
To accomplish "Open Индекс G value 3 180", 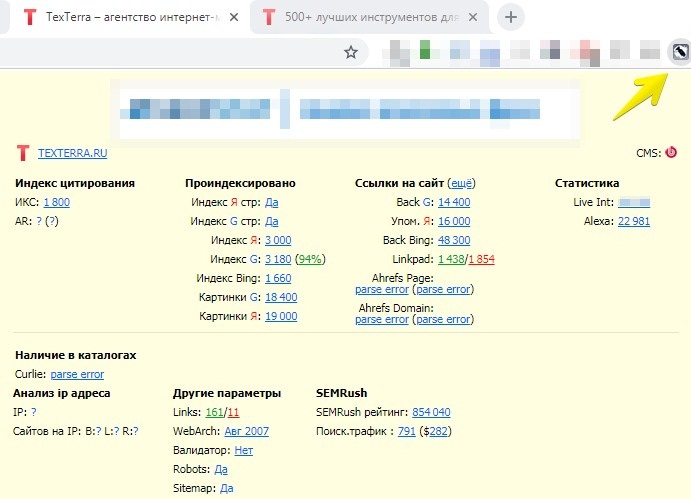I will click(278, 259).
